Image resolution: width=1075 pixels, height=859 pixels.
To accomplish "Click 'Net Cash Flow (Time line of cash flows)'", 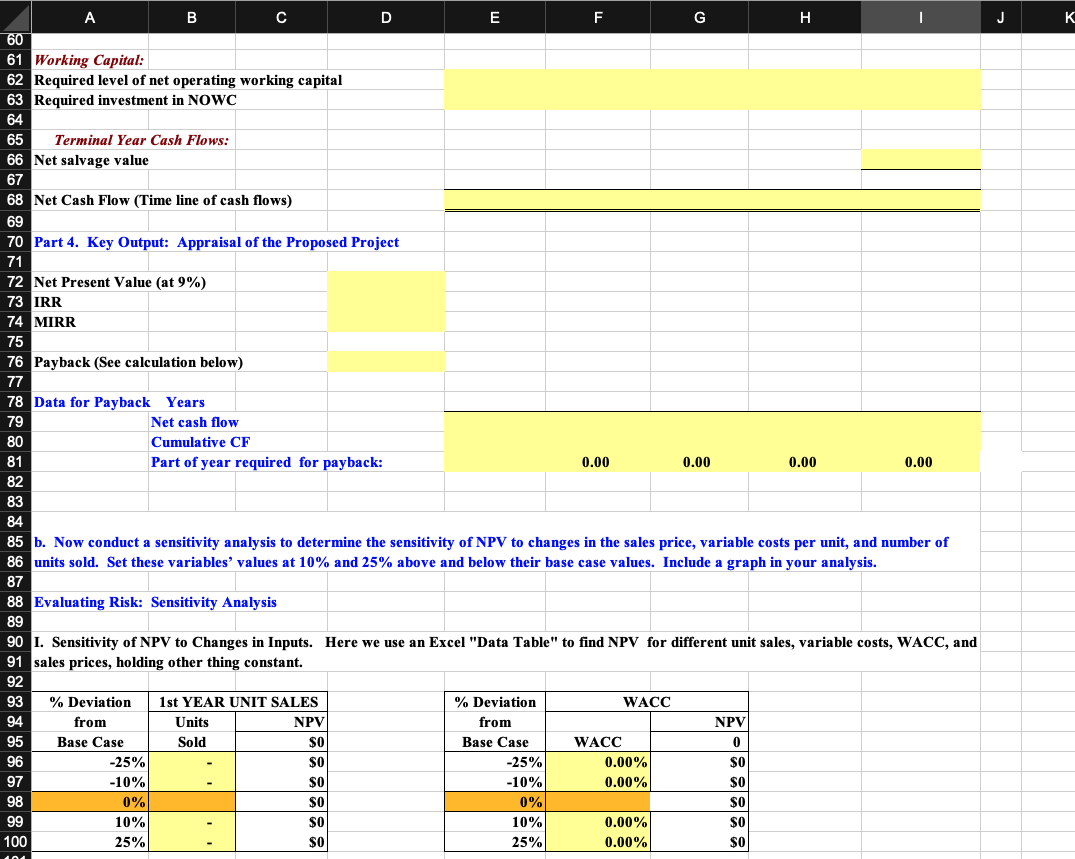I will pyautogui.click(x=162, y=200).
